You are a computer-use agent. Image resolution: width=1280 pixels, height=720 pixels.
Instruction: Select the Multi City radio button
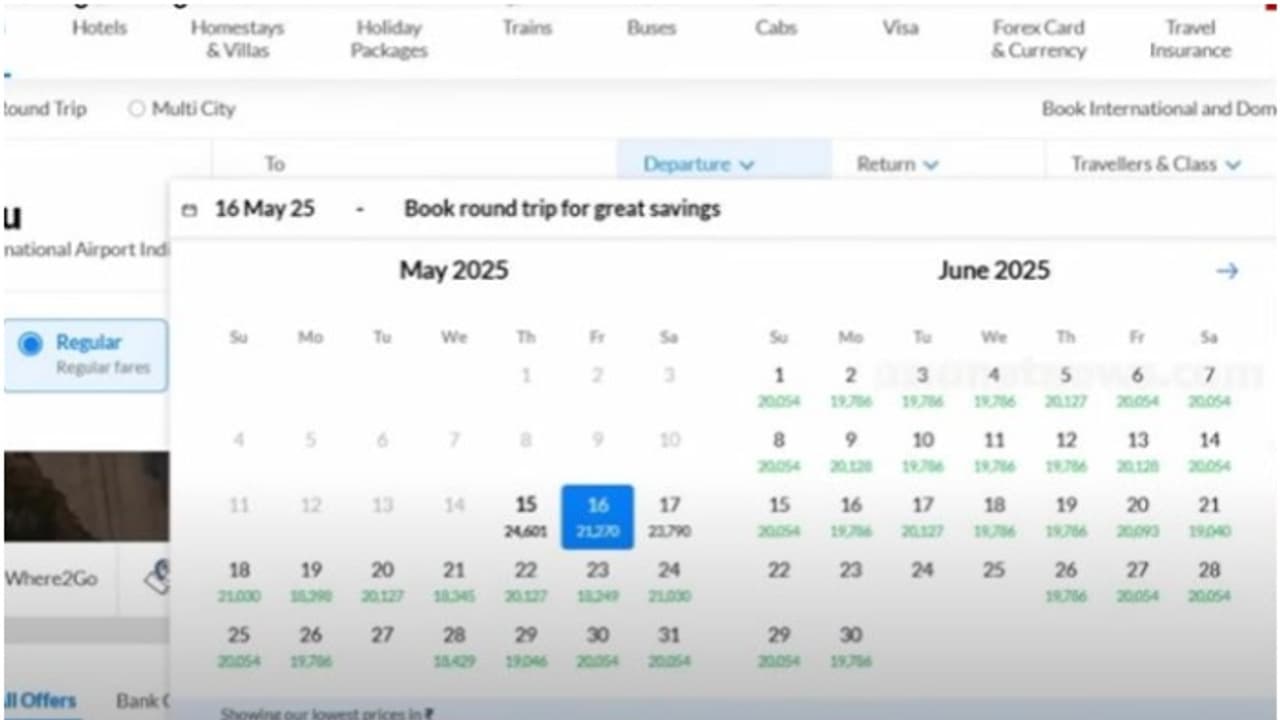(x=137, y=109)
